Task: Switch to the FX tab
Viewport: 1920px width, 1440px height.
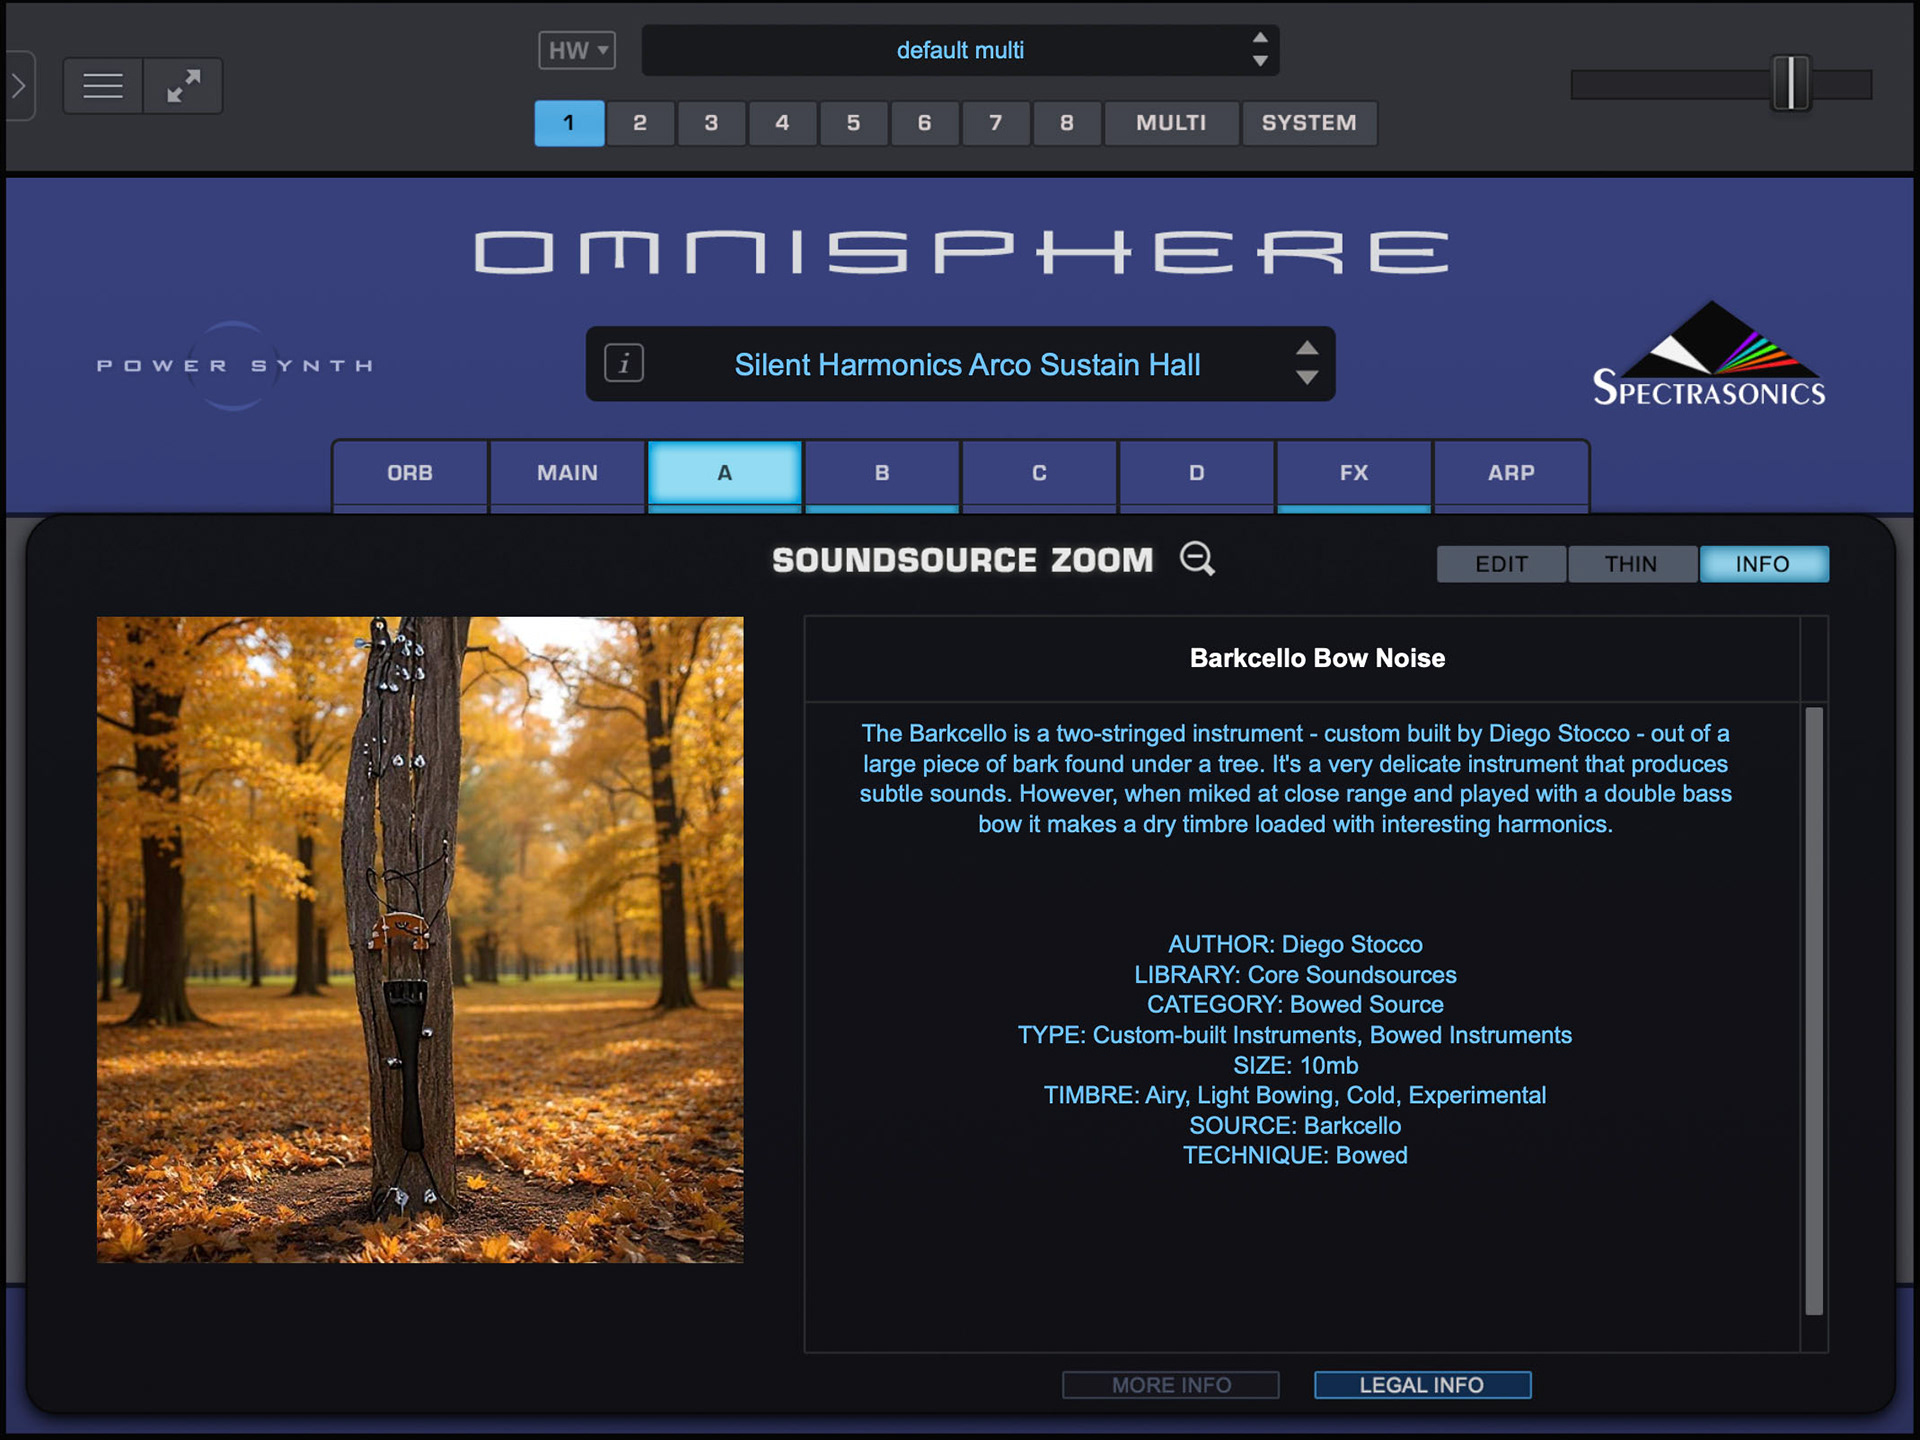Action: pyautogui.click(x=1353, y=473)
